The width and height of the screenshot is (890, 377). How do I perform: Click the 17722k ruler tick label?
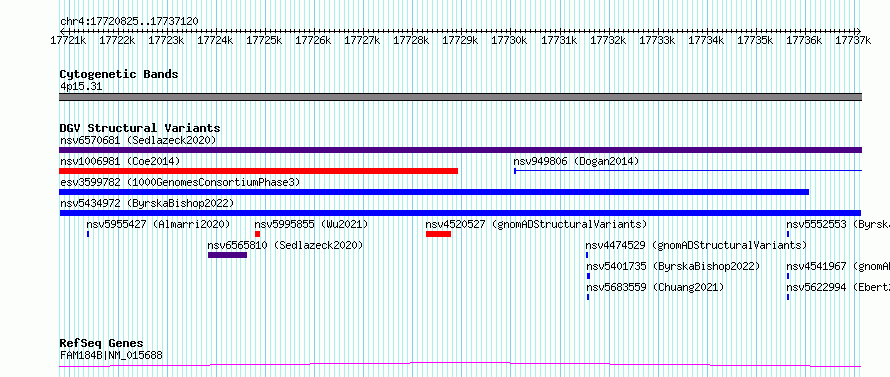point(117,40)
